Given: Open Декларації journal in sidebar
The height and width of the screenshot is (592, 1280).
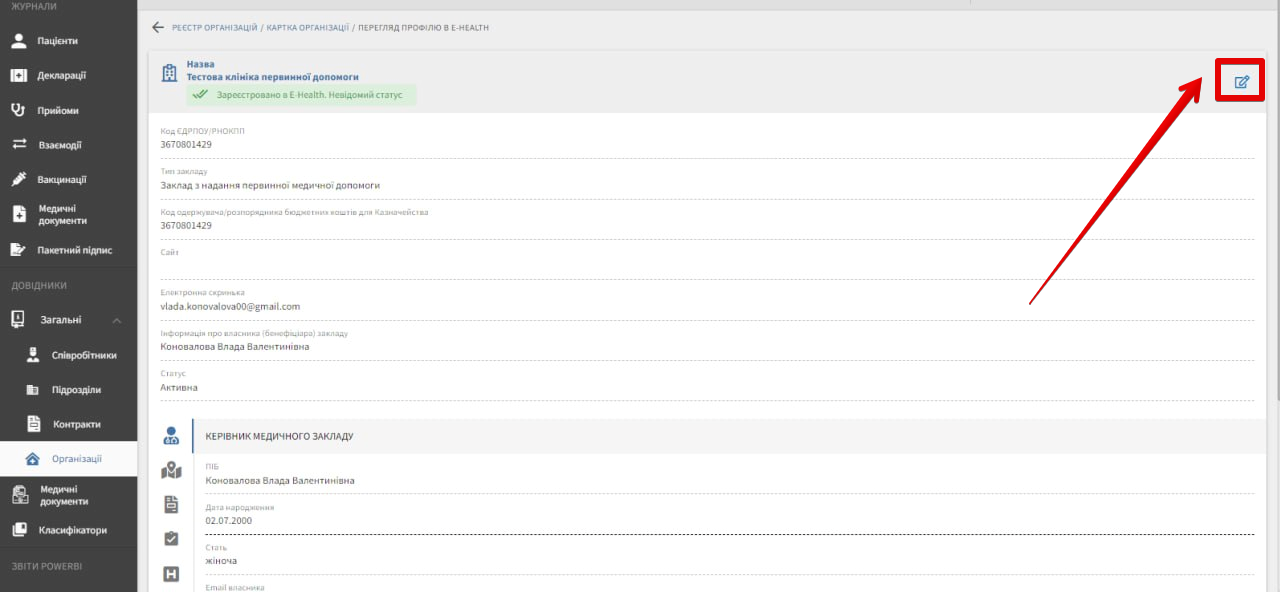Looking at the screenshot, I should [x=61, y=76].
